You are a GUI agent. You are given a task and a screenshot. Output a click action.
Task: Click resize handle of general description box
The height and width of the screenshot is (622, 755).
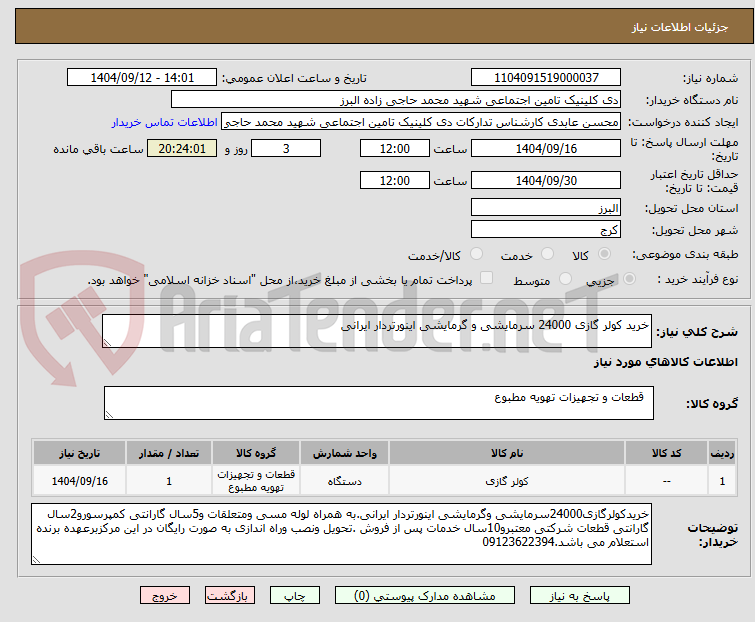[107, 342]
